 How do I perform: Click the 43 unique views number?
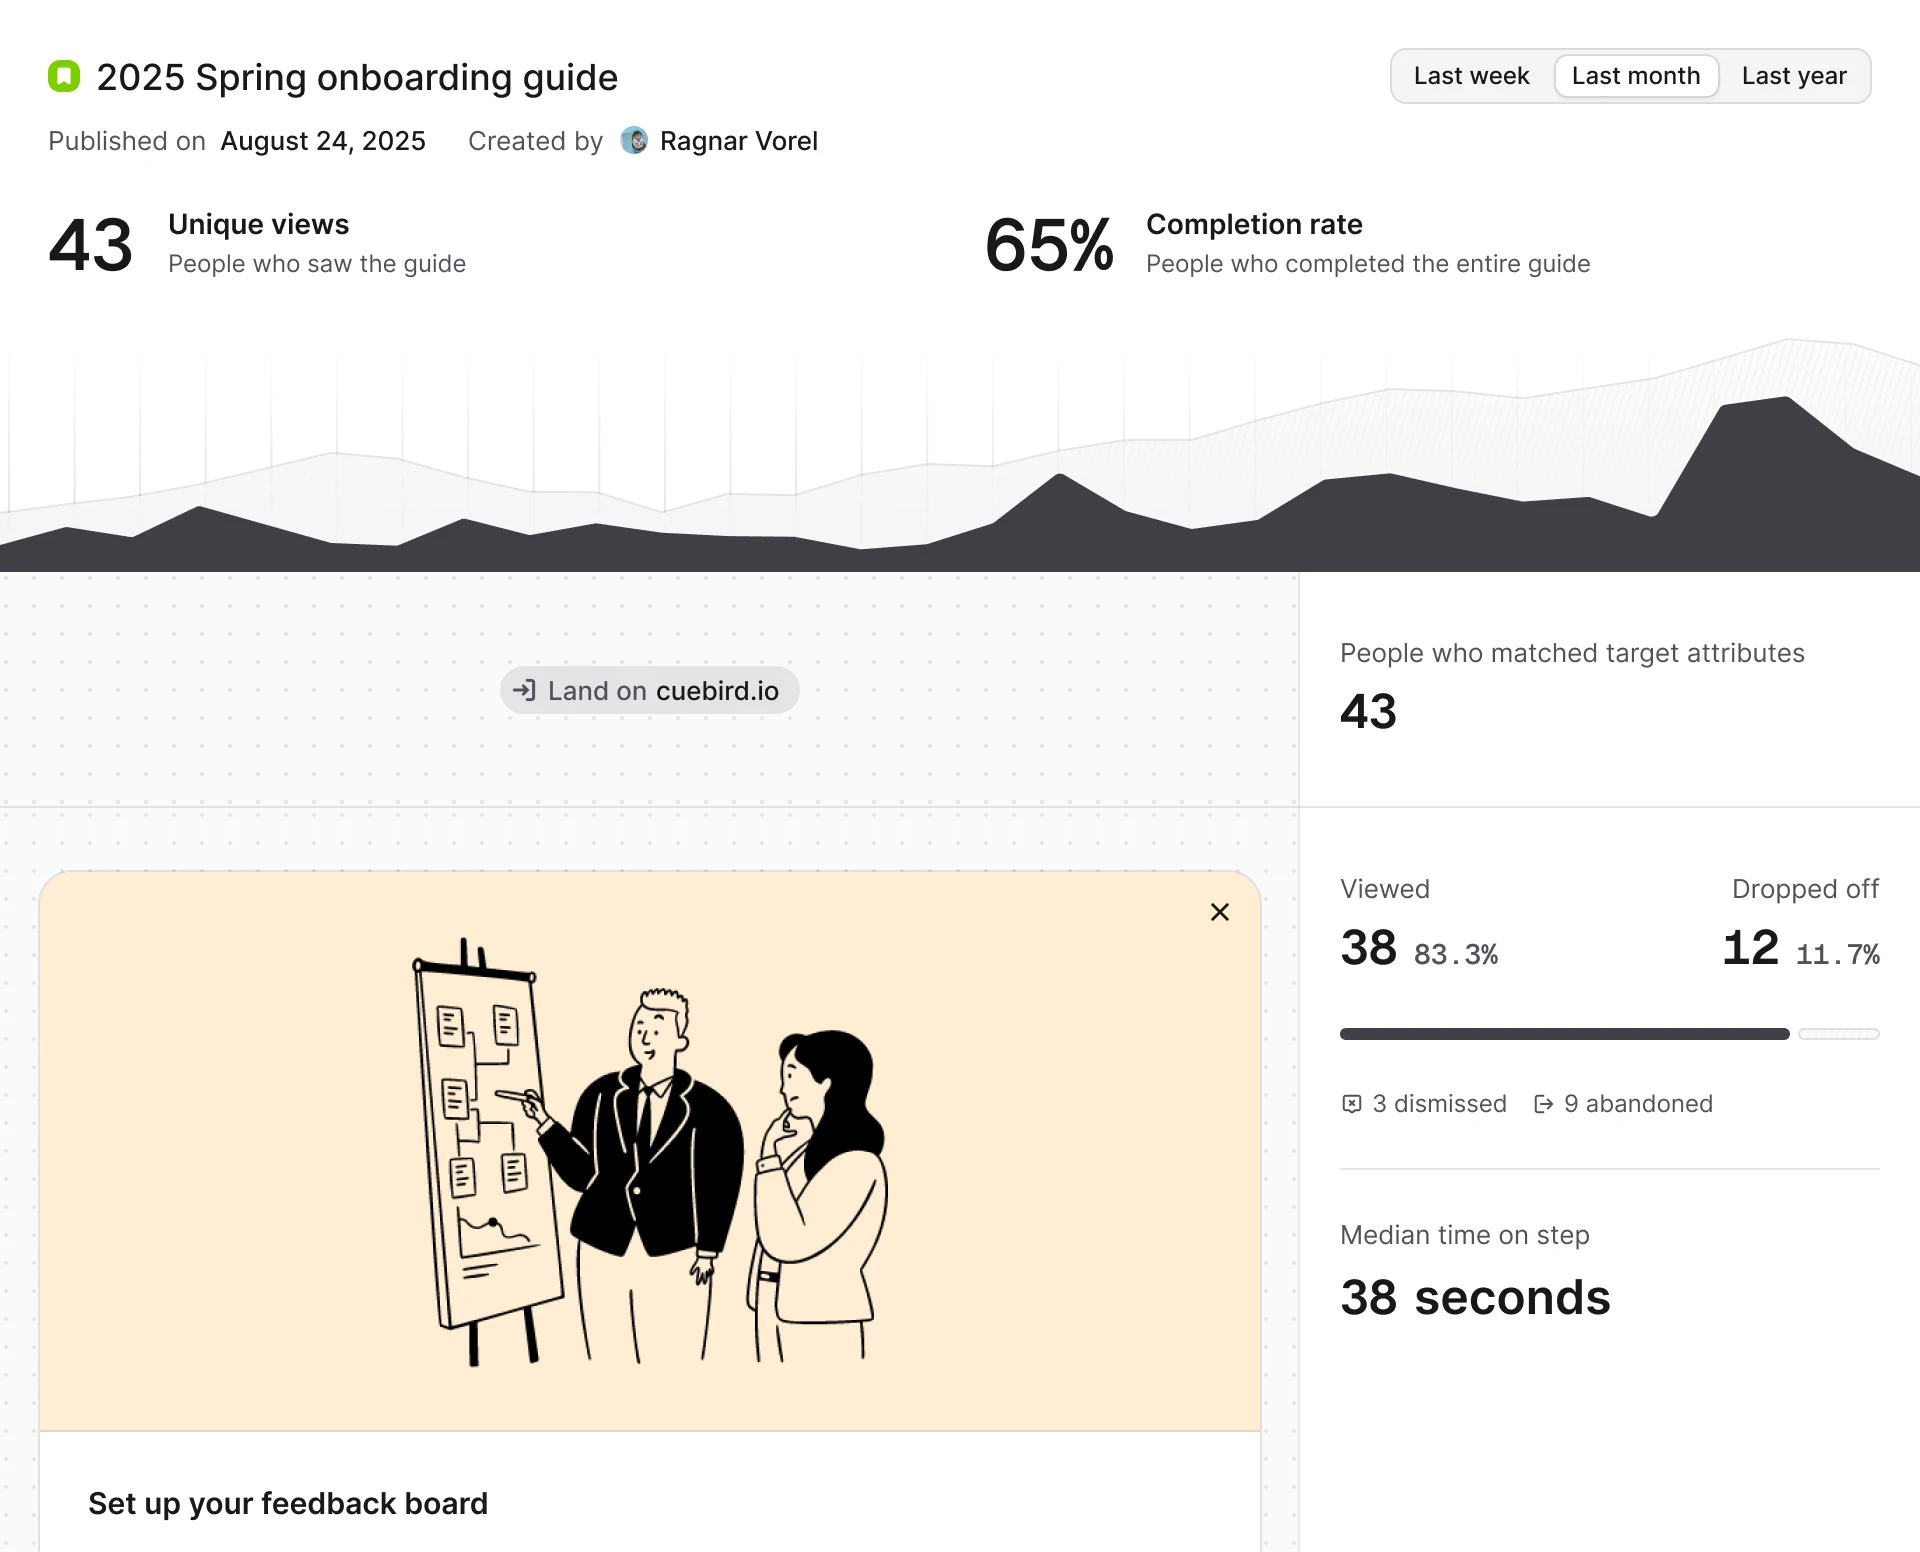coord(91,245)
